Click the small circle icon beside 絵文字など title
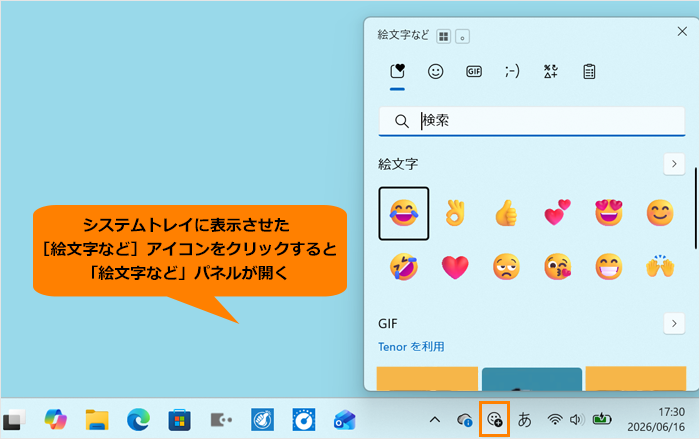 tap(462, 36)
